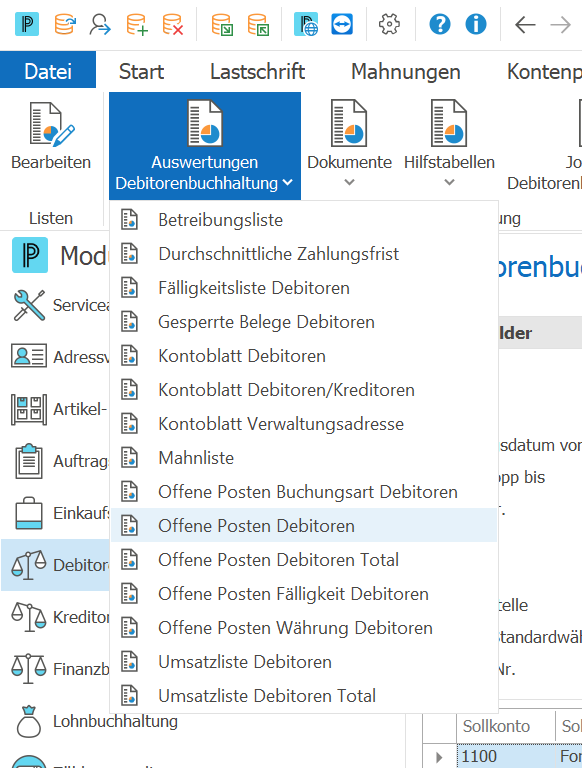Image resolution: width=582 pixels, height=768 pixels.
Task: Go back with the left arrow
Action: coord(525,24)
